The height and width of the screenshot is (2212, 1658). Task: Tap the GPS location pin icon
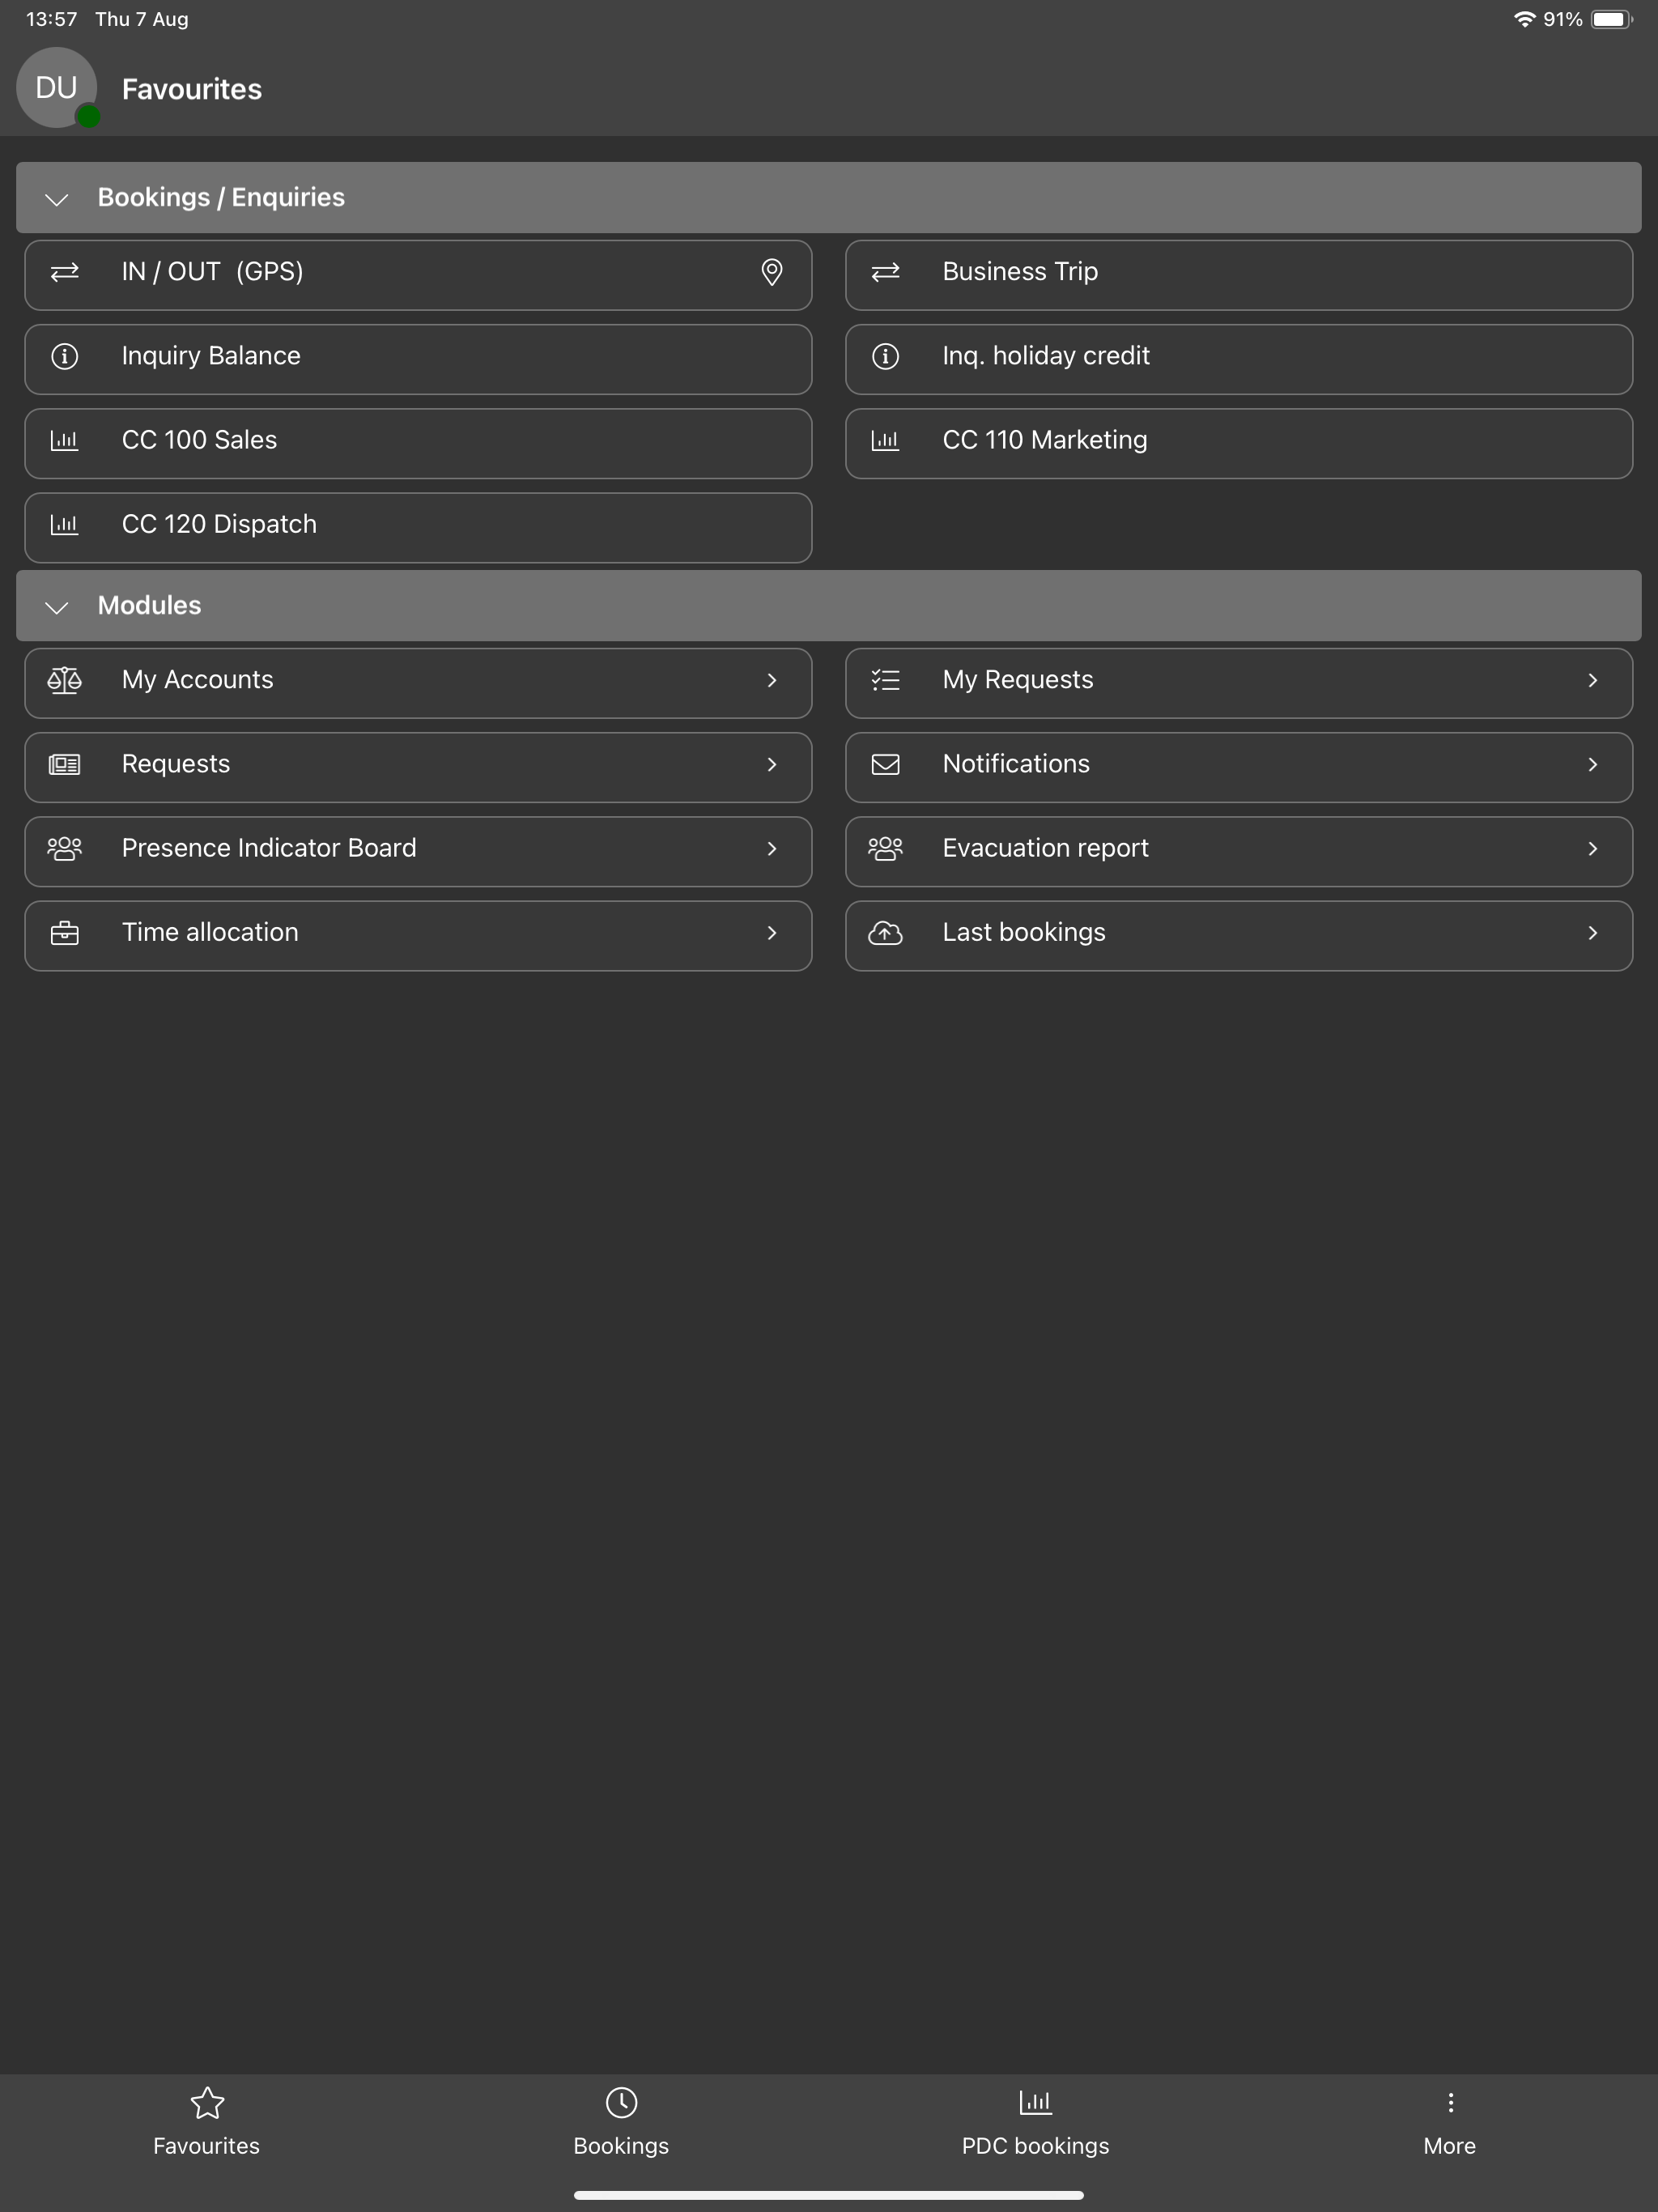pos(771,272)
